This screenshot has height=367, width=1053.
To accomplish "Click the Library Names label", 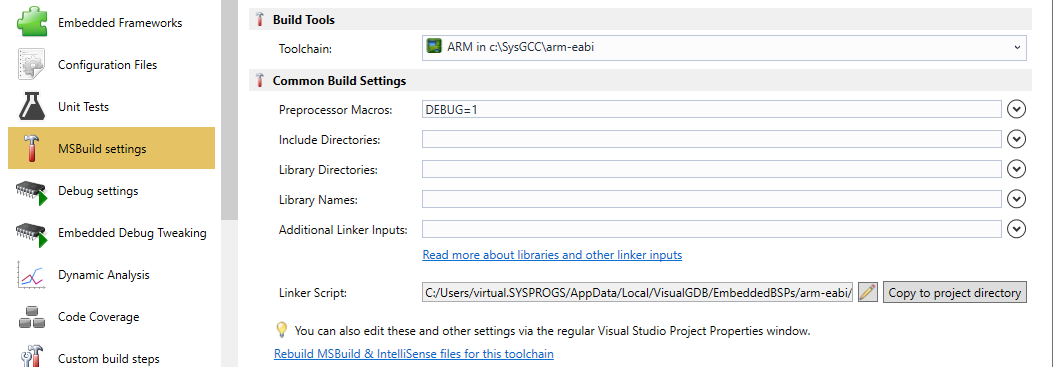I will (318, 200).
